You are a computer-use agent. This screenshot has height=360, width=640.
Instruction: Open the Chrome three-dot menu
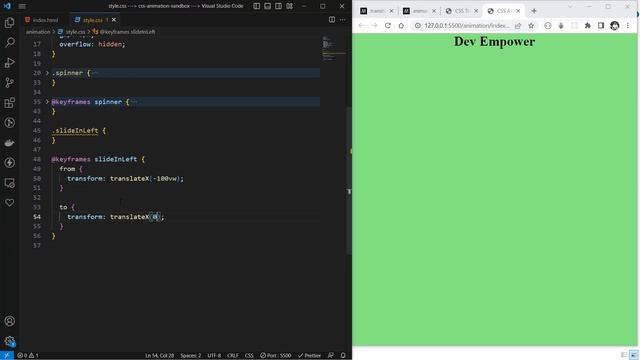click(x=628, y=26)
